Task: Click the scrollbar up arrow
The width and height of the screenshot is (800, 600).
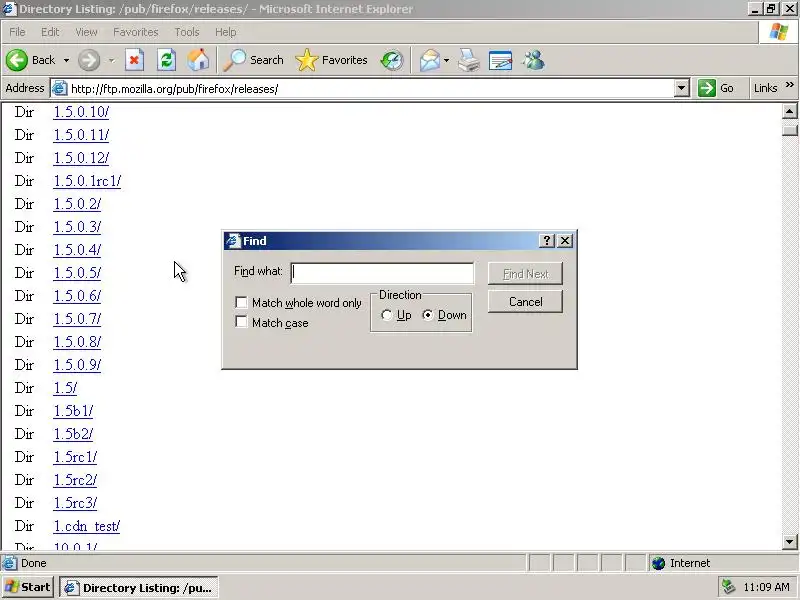Action: click(x=789, y=111)
